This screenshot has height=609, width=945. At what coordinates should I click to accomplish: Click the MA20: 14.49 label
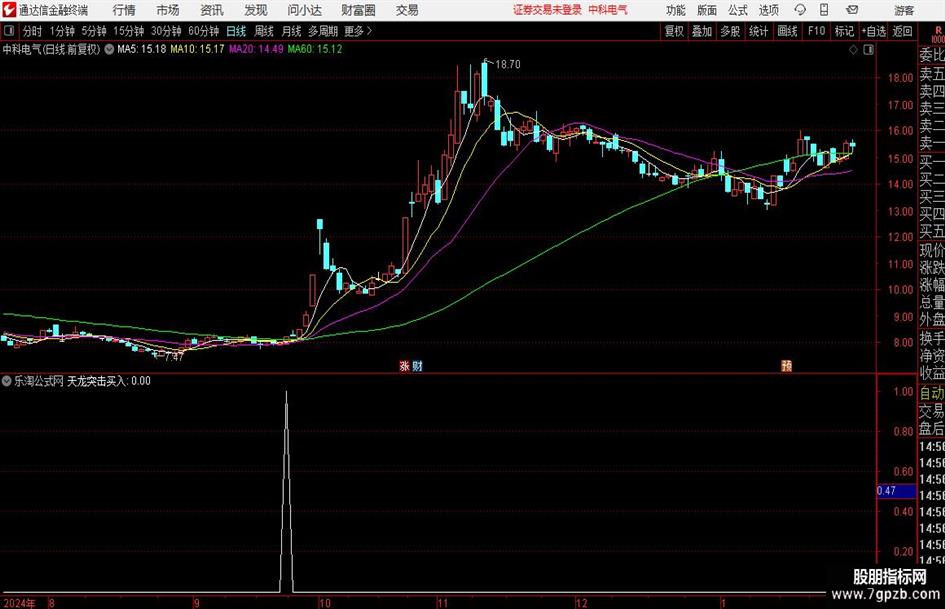click(x=256, y=49)
